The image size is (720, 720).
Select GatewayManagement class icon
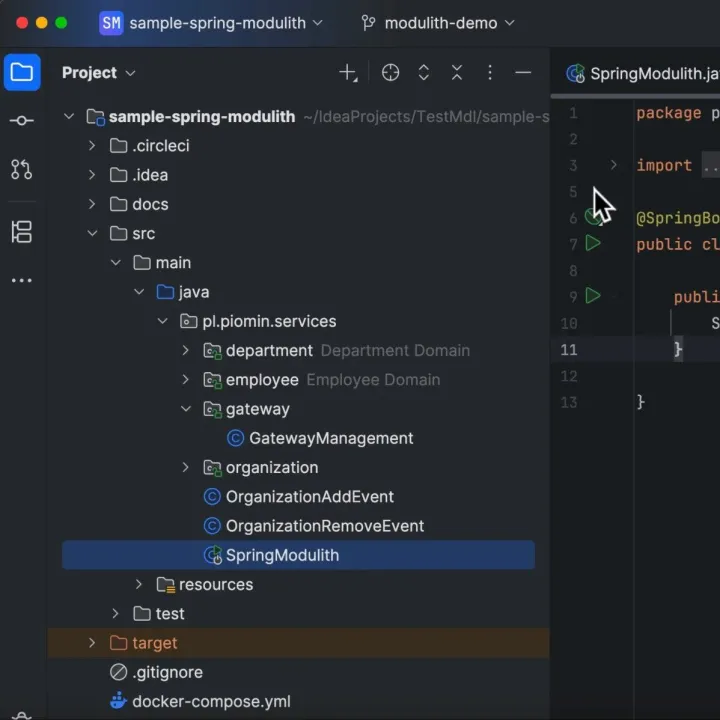tap(236, 438)
